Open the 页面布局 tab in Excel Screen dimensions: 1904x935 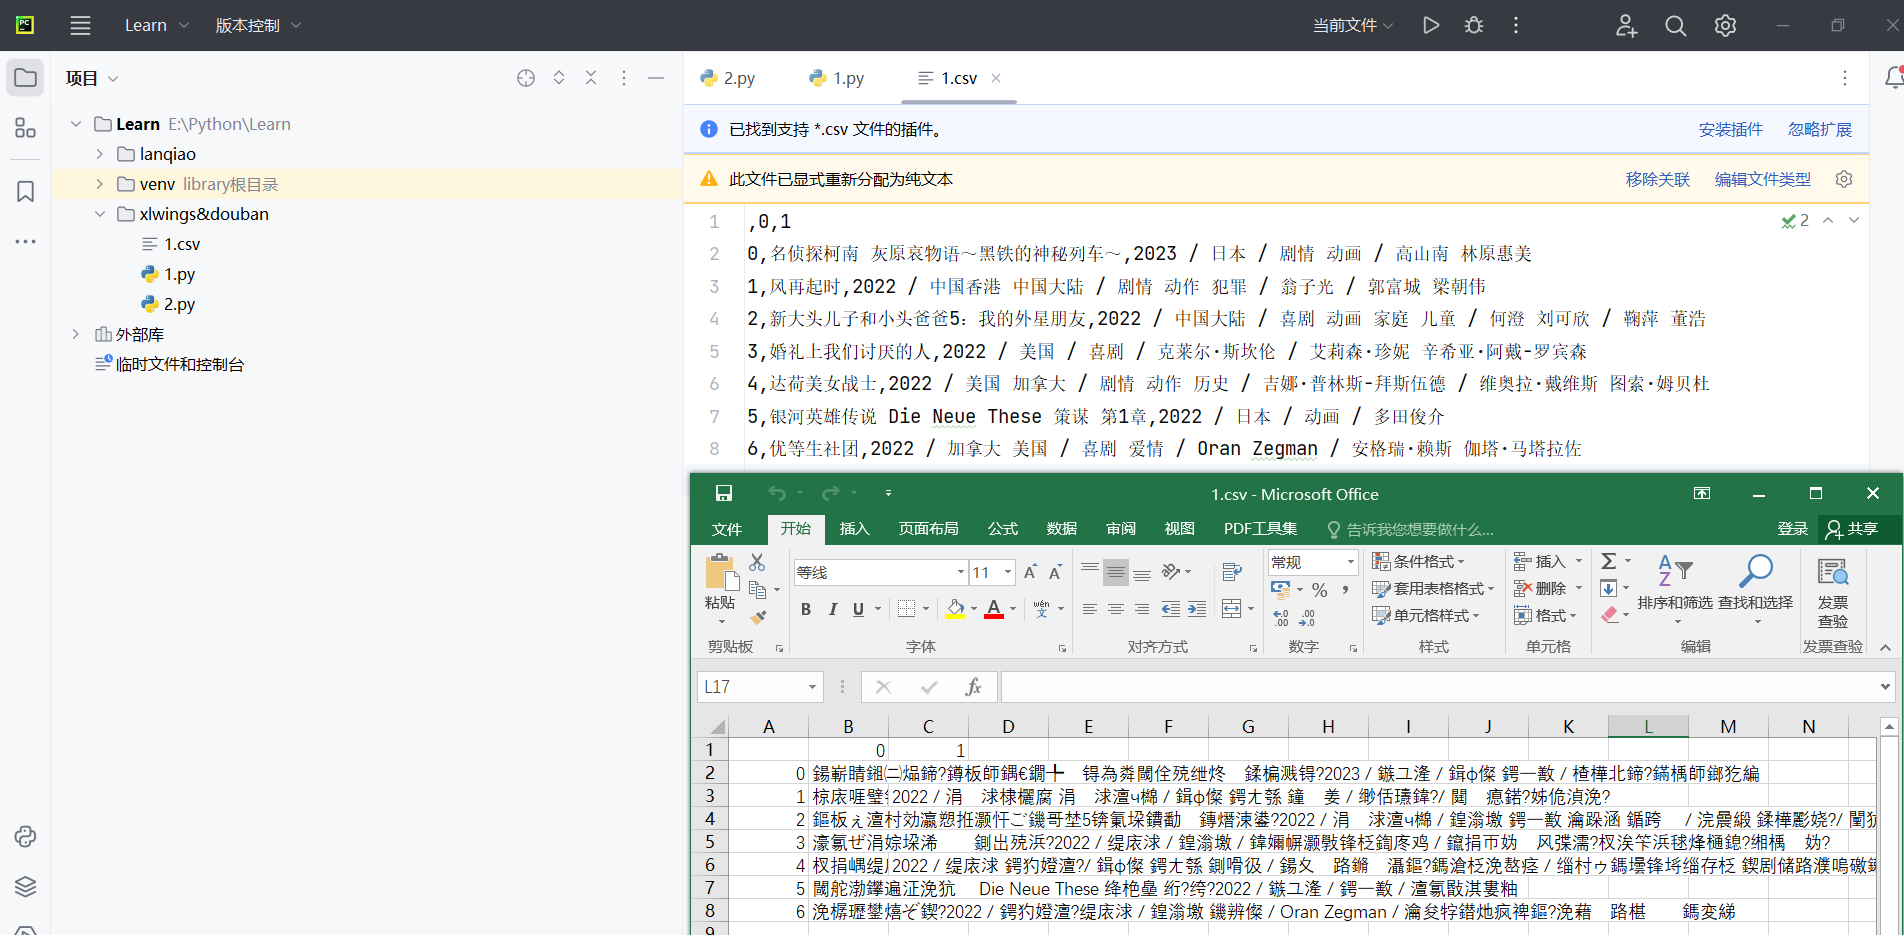click(x=928, y=529)
